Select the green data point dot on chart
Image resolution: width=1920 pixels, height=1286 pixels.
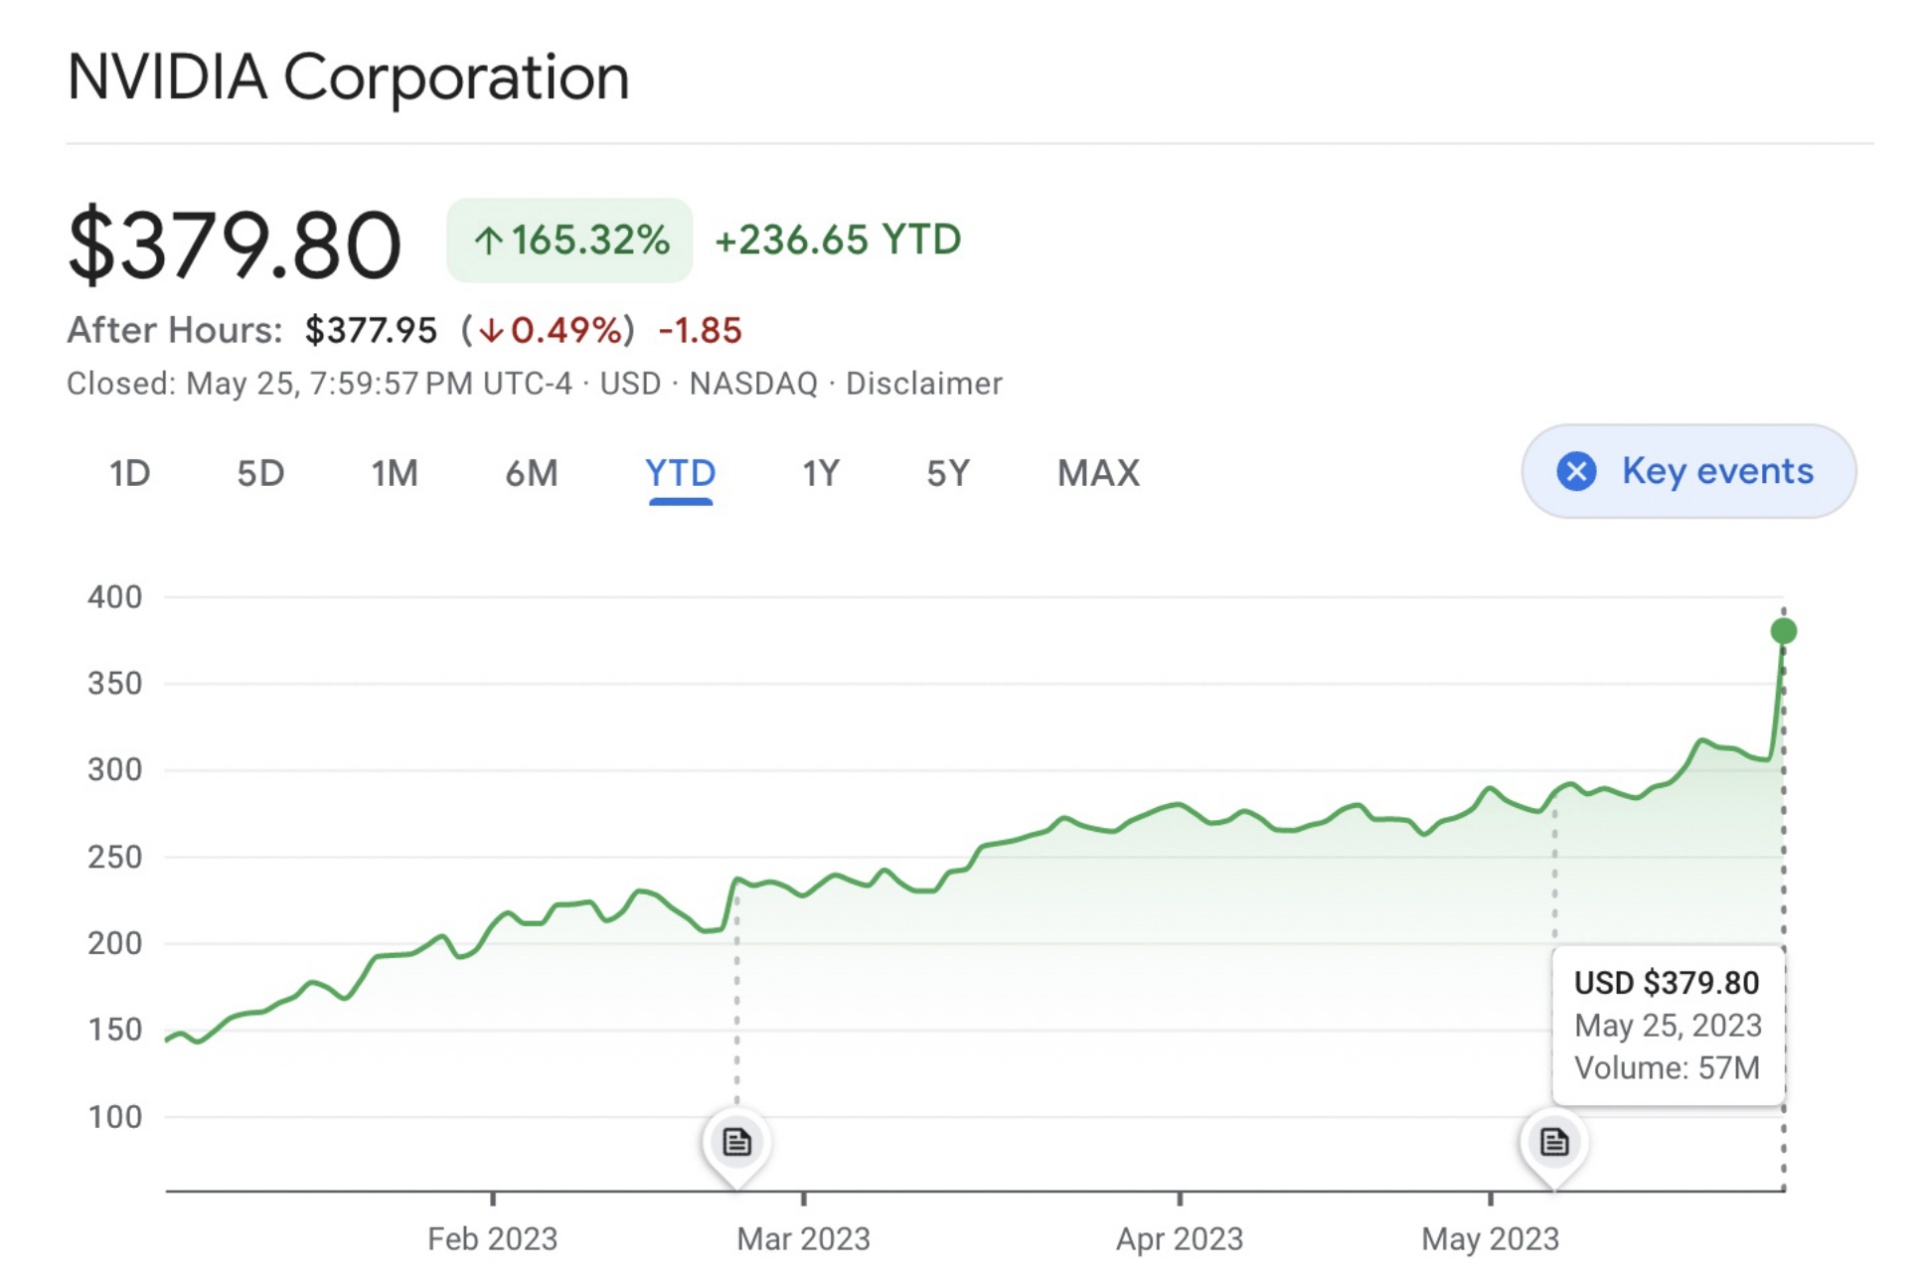coord(1782,630)
